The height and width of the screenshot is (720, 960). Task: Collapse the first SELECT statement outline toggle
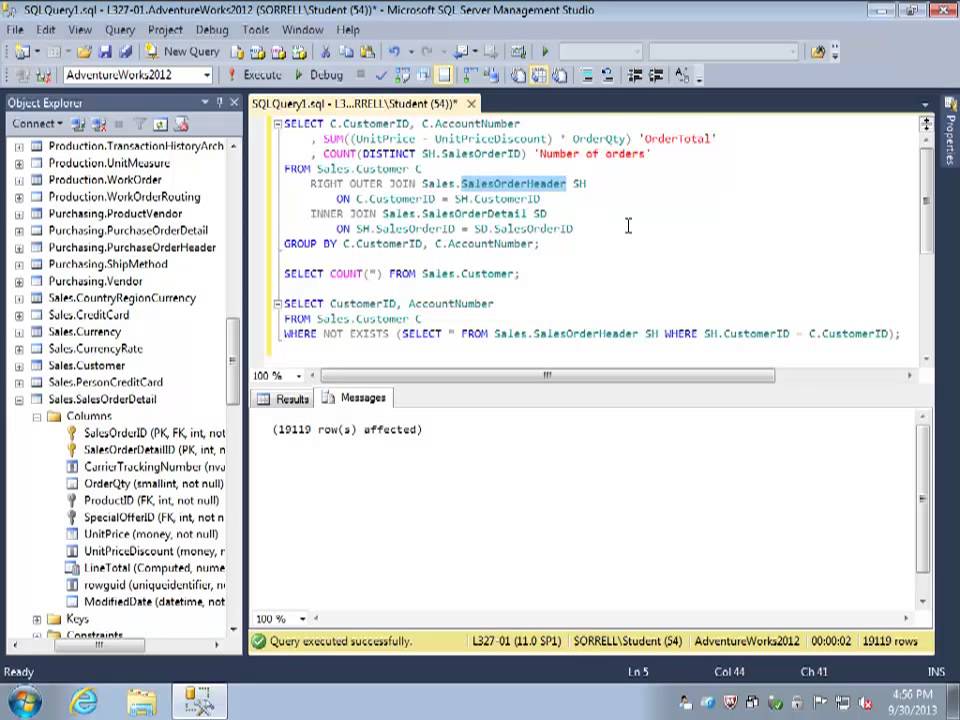(277, 124)
